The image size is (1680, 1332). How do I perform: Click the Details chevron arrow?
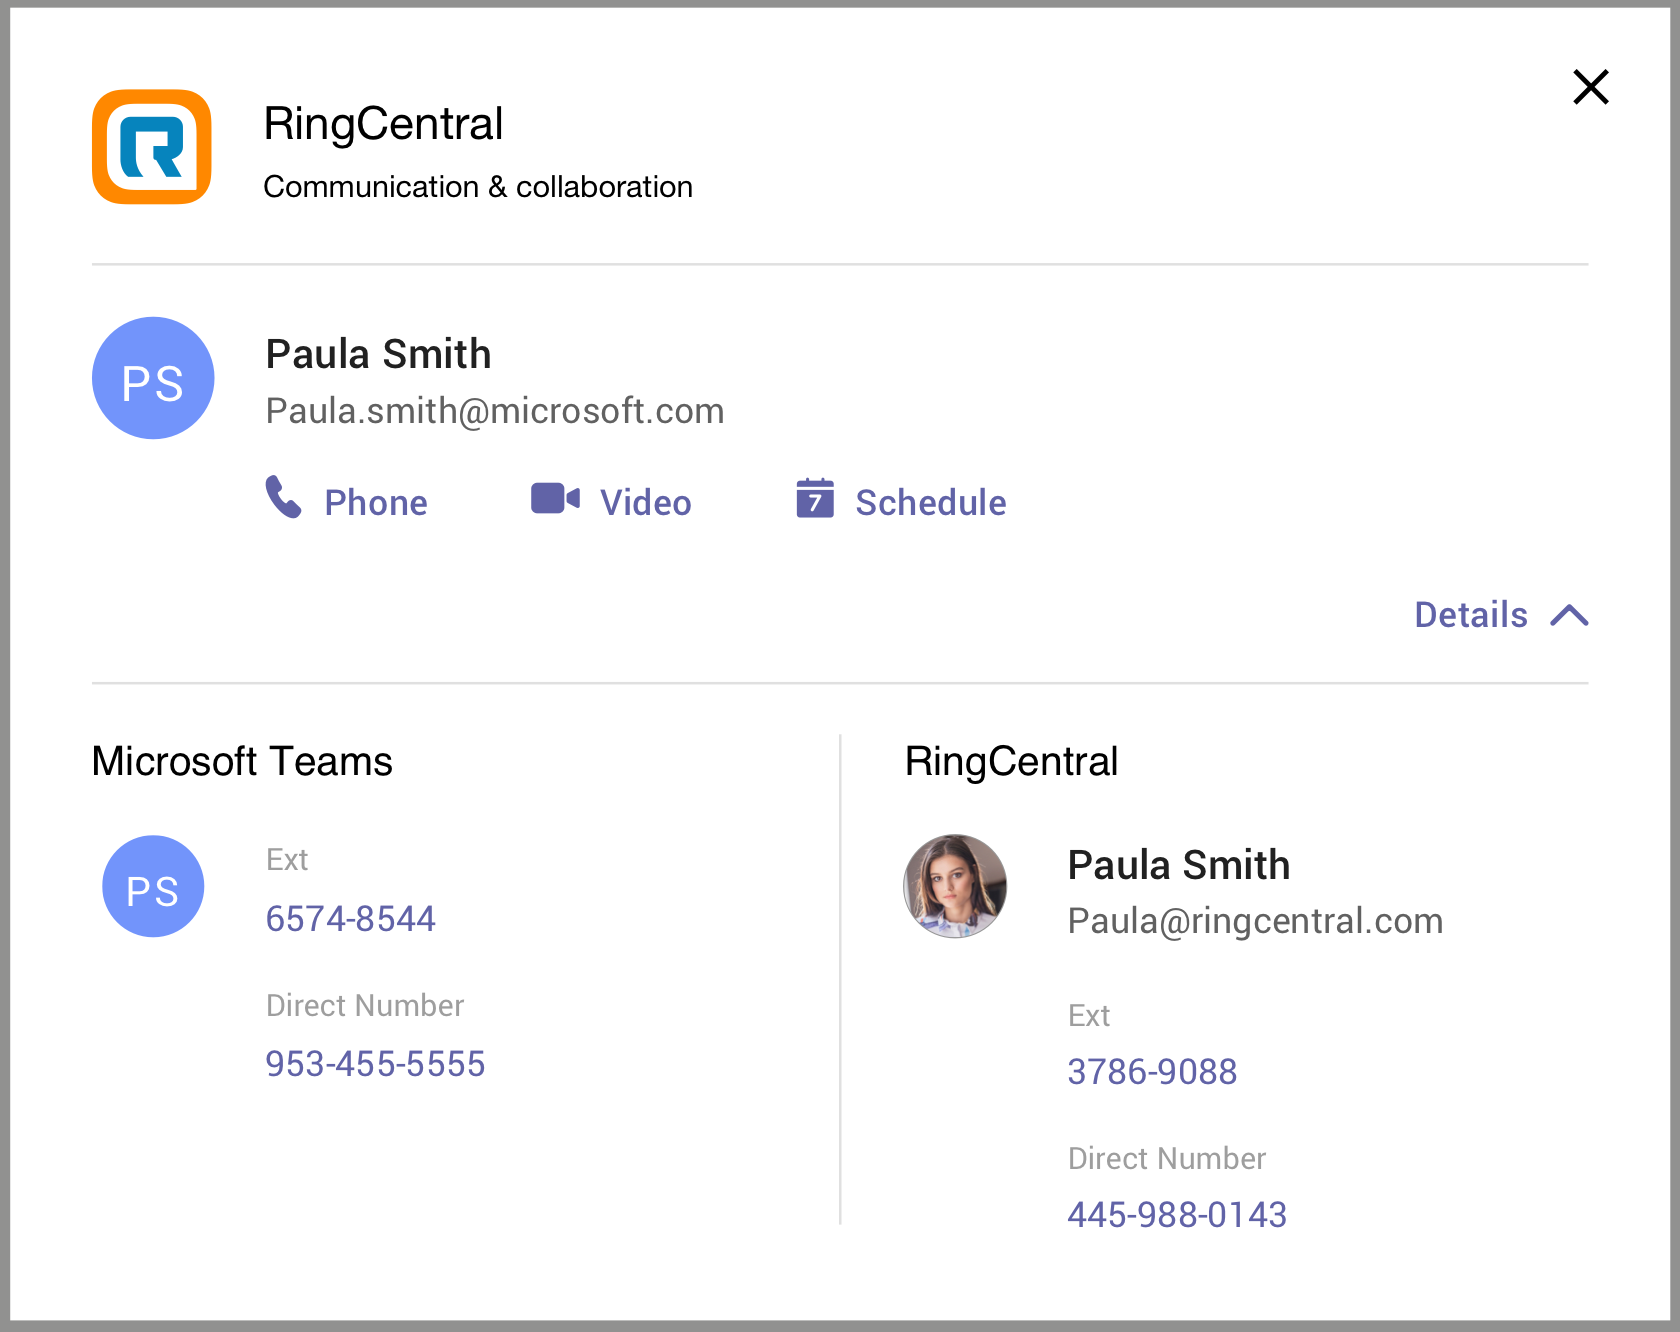tap(1569, 615)
